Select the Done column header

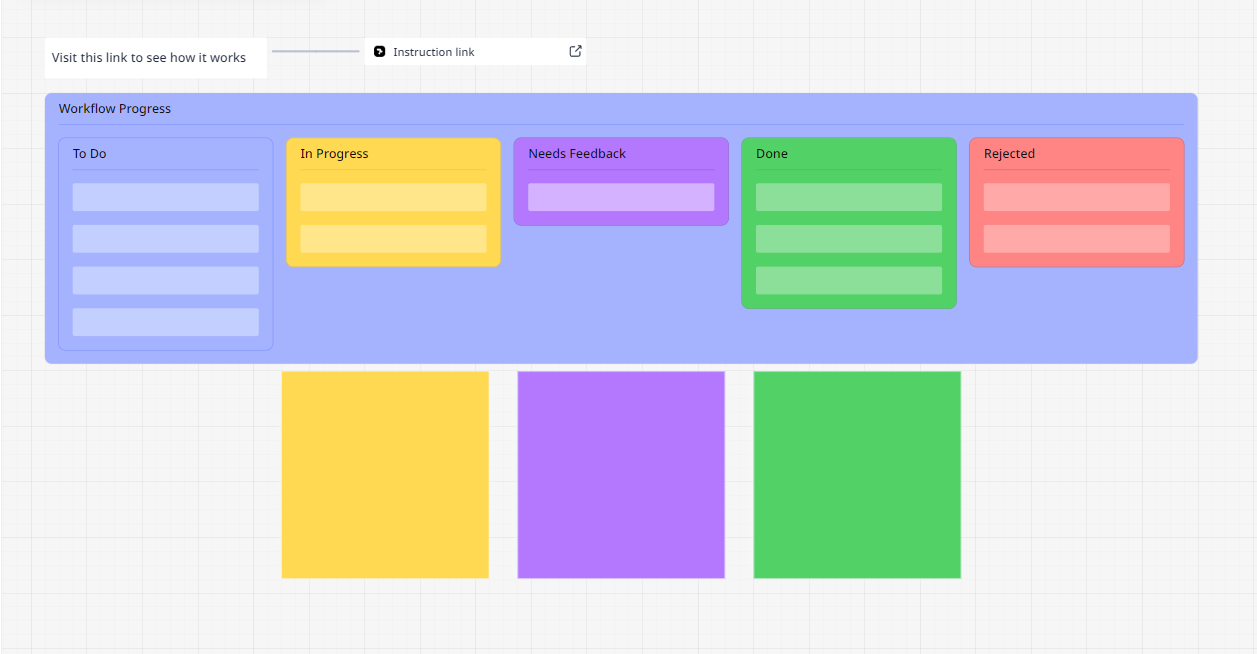click(x=772, y=154)
